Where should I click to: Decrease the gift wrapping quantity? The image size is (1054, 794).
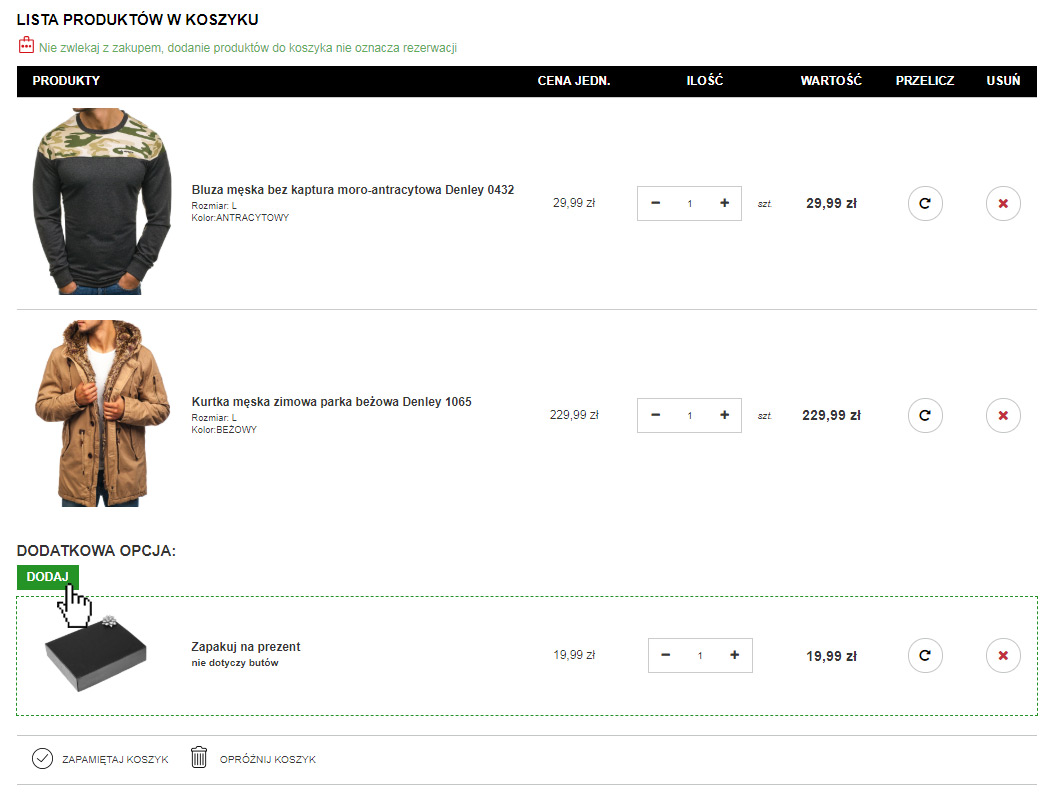coord(667,656)
